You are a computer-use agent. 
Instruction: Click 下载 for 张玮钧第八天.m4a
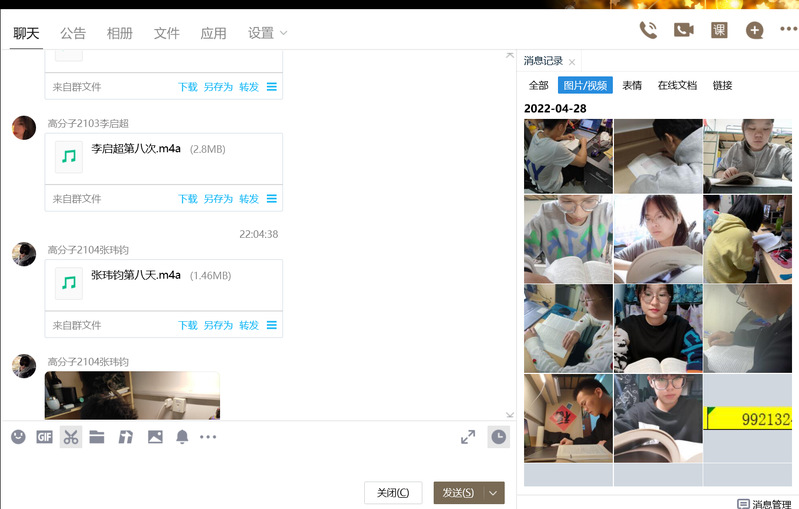tap(188, 325)
